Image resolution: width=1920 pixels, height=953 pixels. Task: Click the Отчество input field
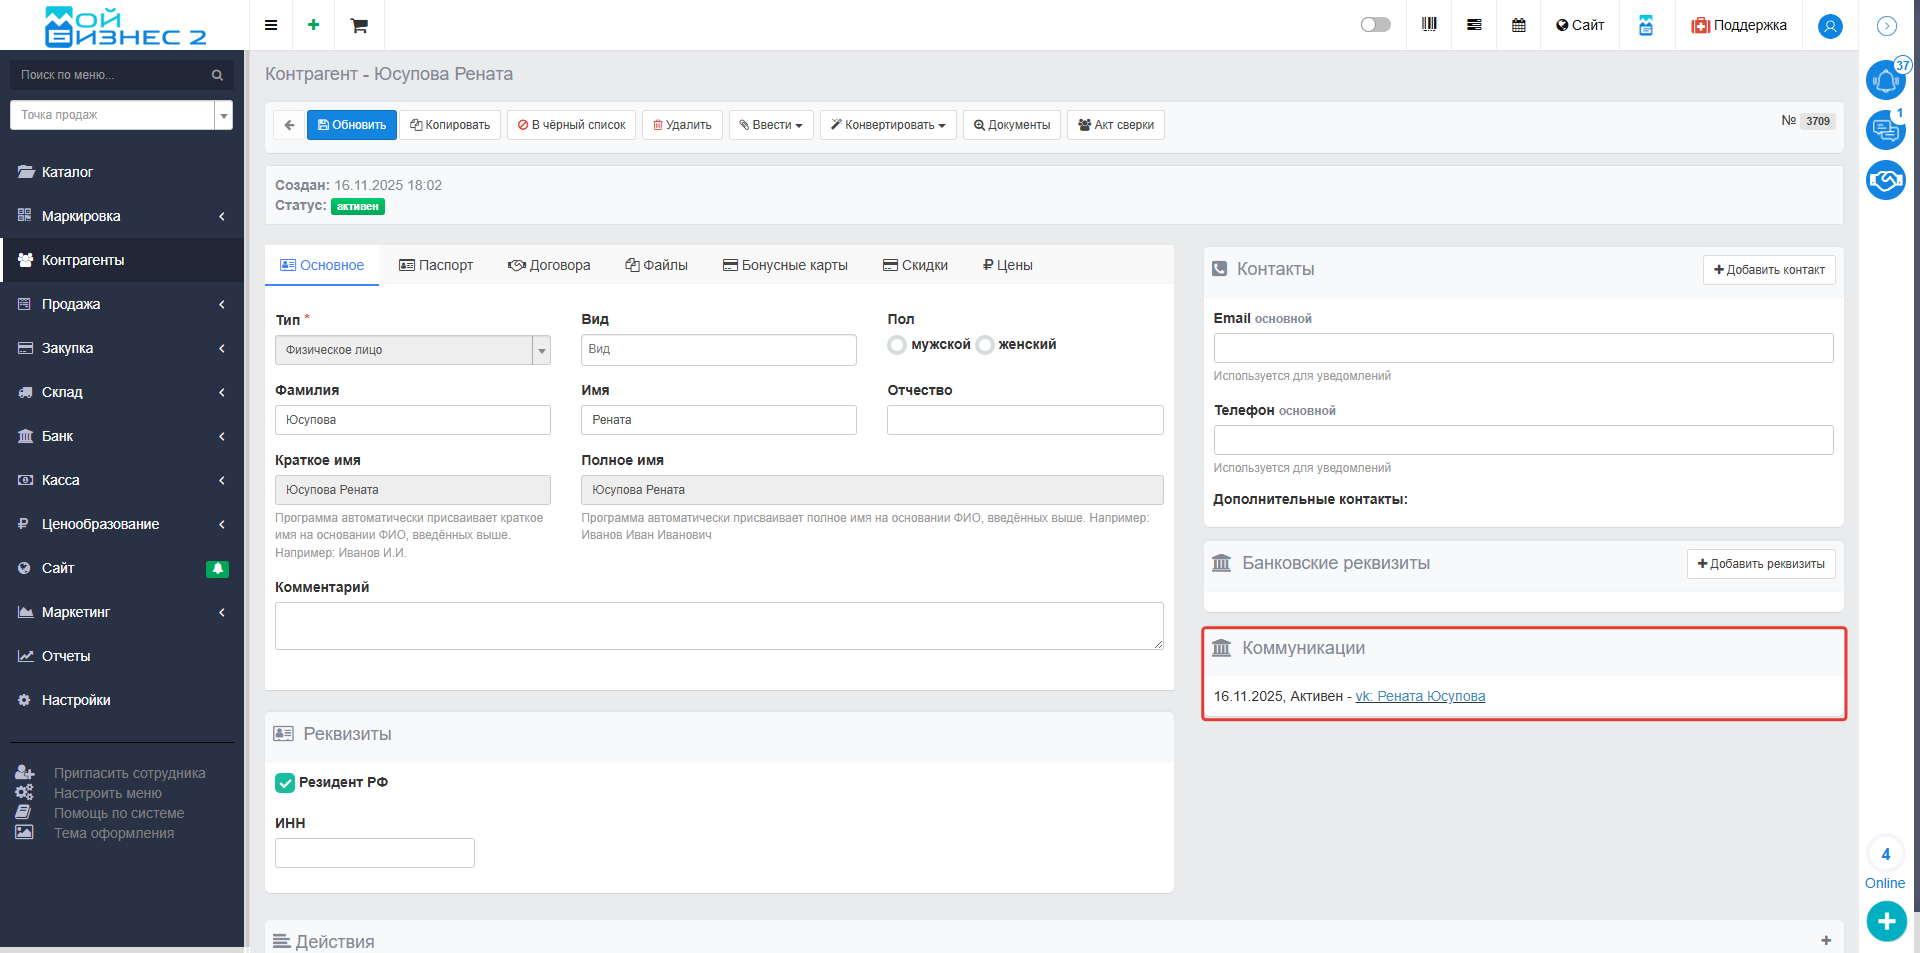(1024, 420)
